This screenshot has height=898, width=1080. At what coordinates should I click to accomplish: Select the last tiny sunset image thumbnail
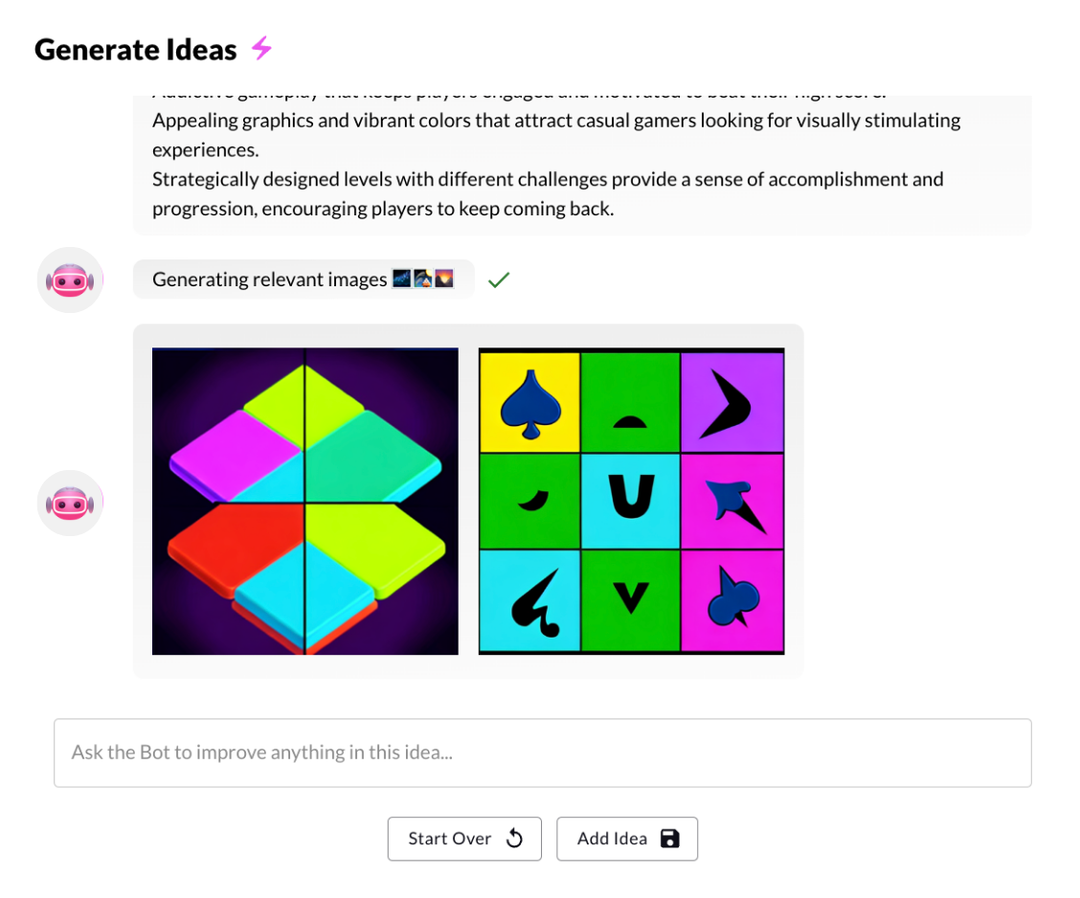[444, 278]
